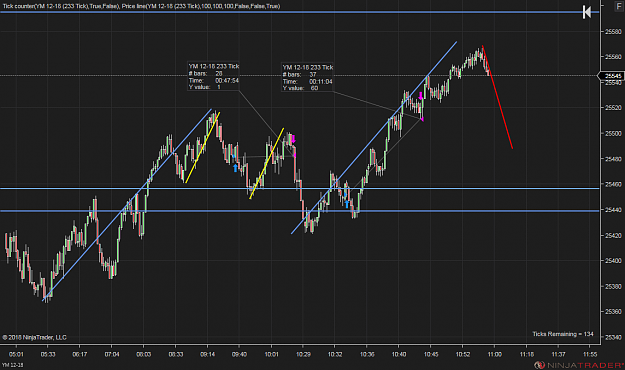Select the current price marker 25545
The height and width of the screenshot is (370, 625).
coord(611,76)
